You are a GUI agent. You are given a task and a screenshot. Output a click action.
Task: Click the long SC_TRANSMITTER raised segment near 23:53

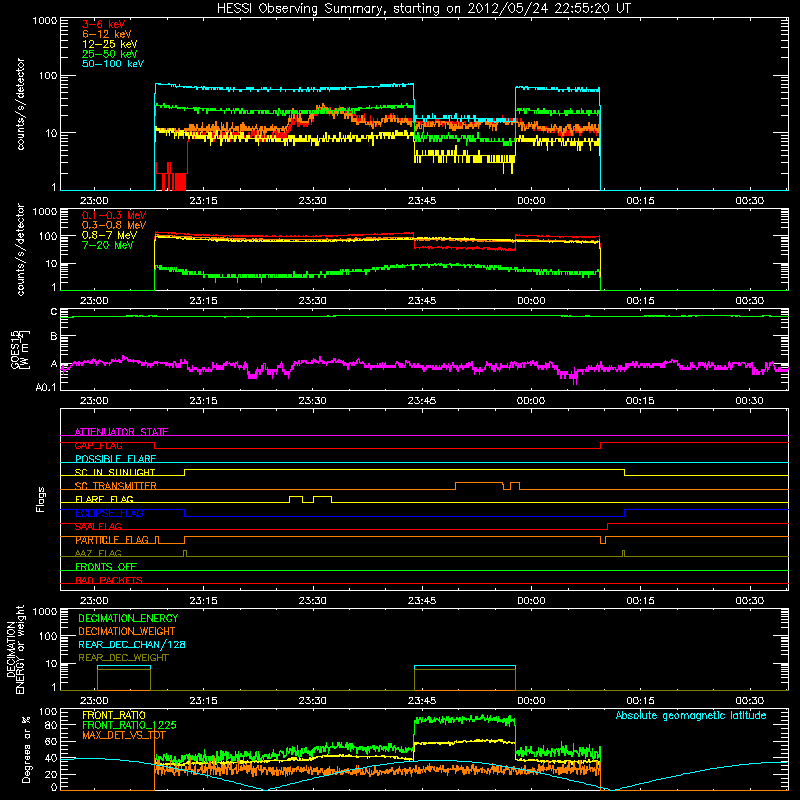pos(479,485)
